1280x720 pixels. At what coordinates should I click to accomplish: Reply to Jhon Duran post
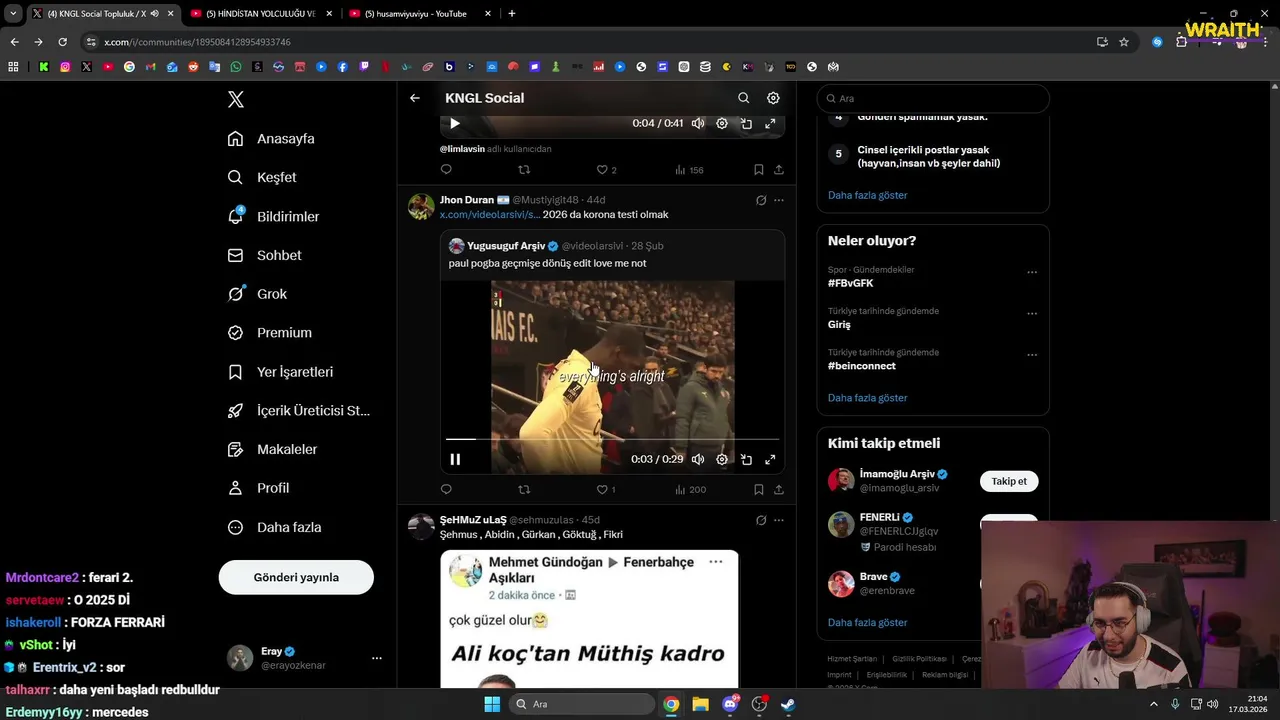pos(446,490)
